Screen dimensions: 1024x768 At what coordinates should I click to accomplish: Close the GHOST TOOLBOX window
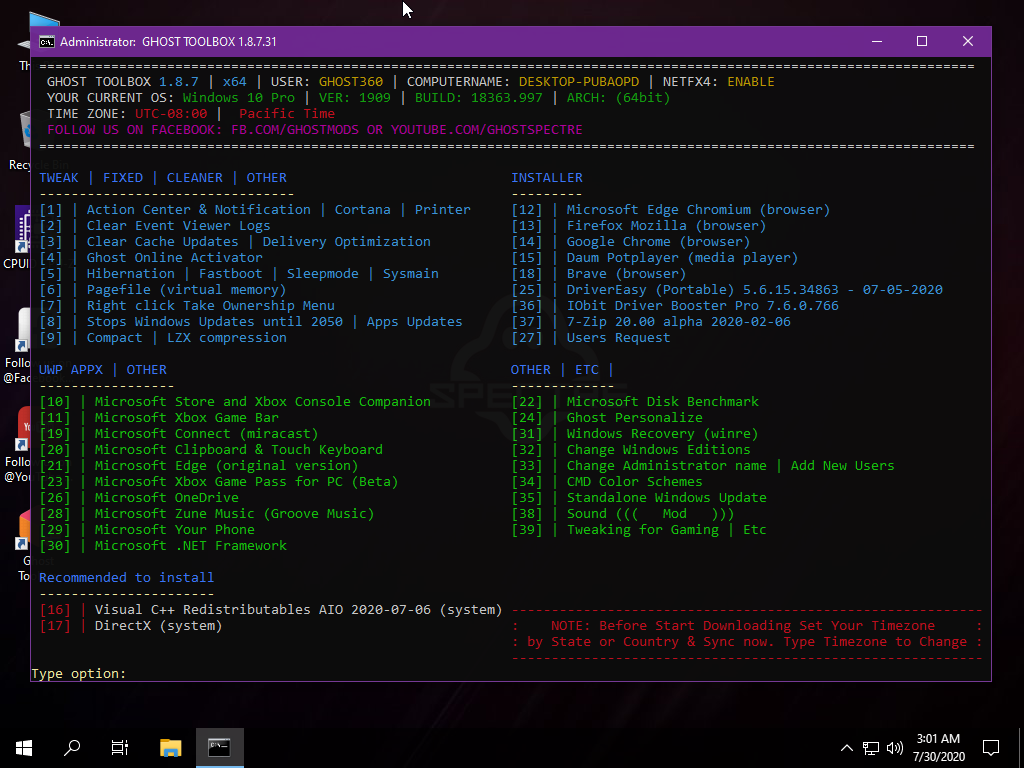968,41
